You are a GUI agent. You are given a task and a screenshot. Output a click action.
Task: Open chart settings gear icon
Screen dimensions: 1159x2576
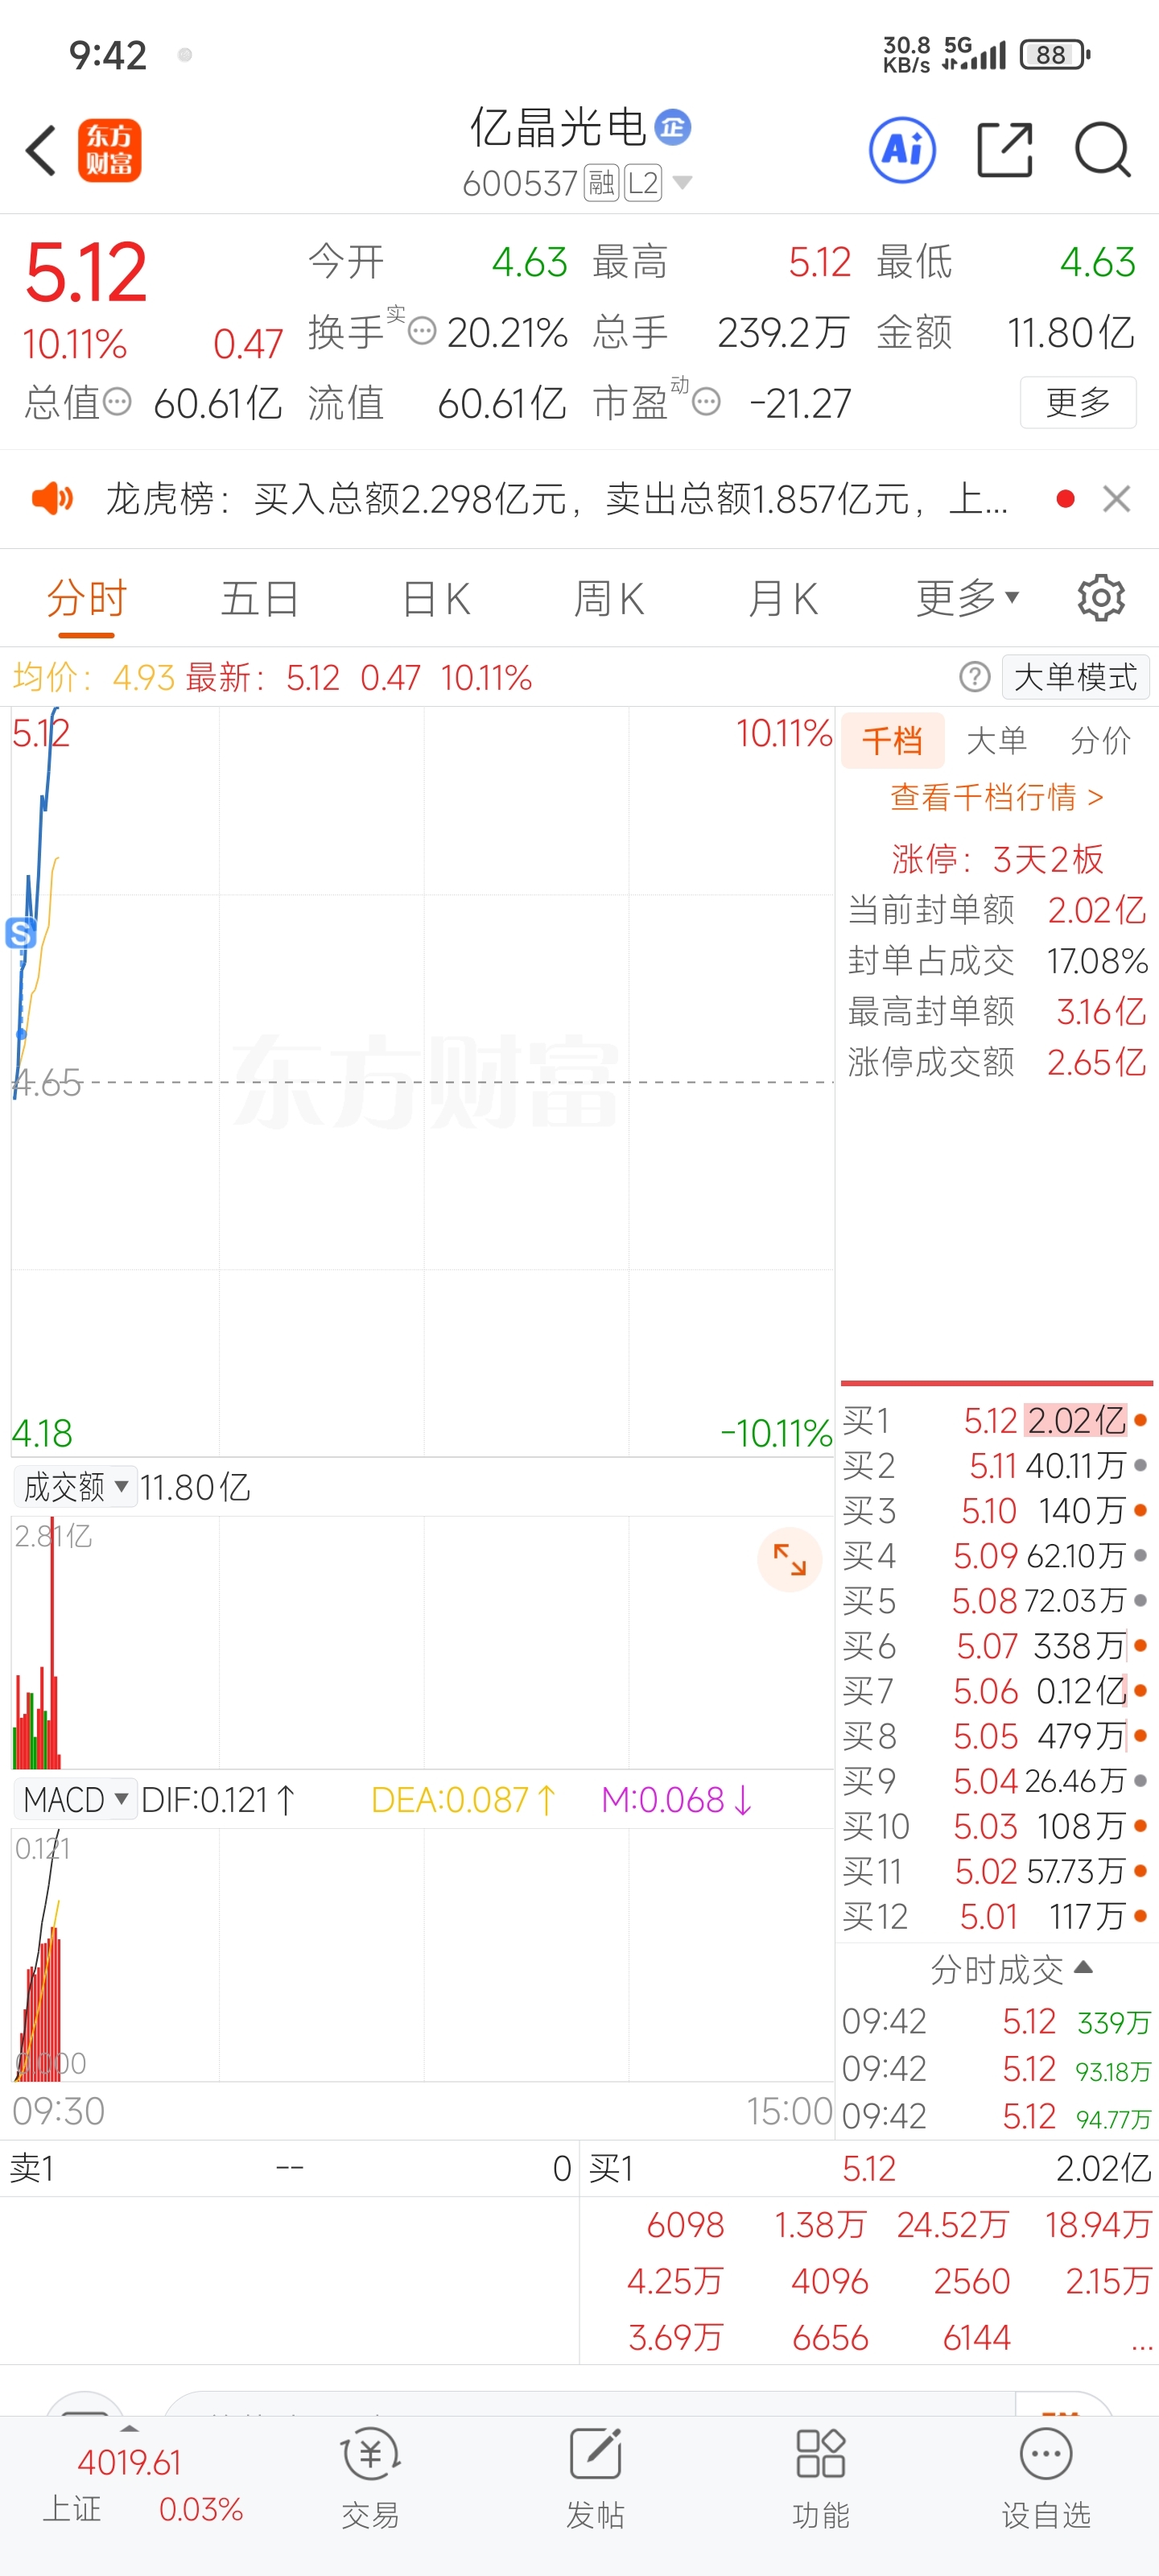(x=1101, y=598)
